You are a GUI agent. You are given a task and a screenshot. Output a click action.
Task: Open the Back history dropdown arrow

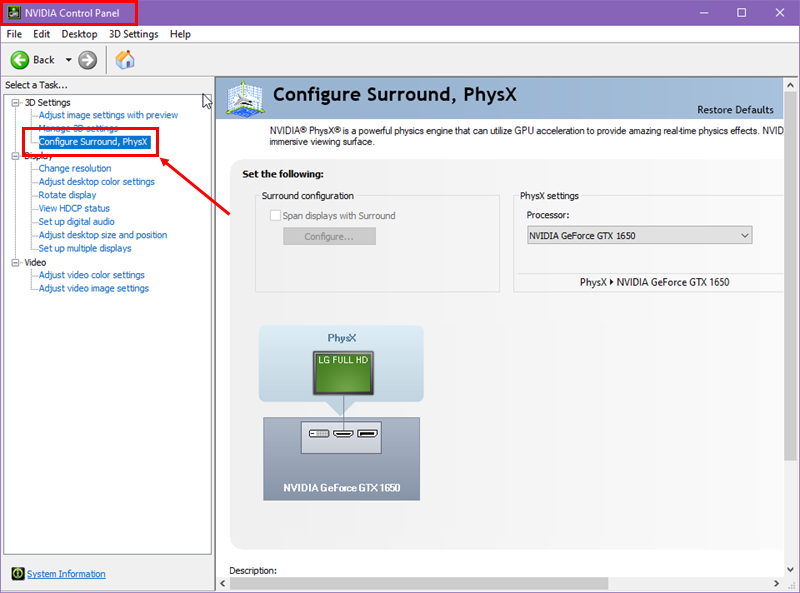pos(68,60)
